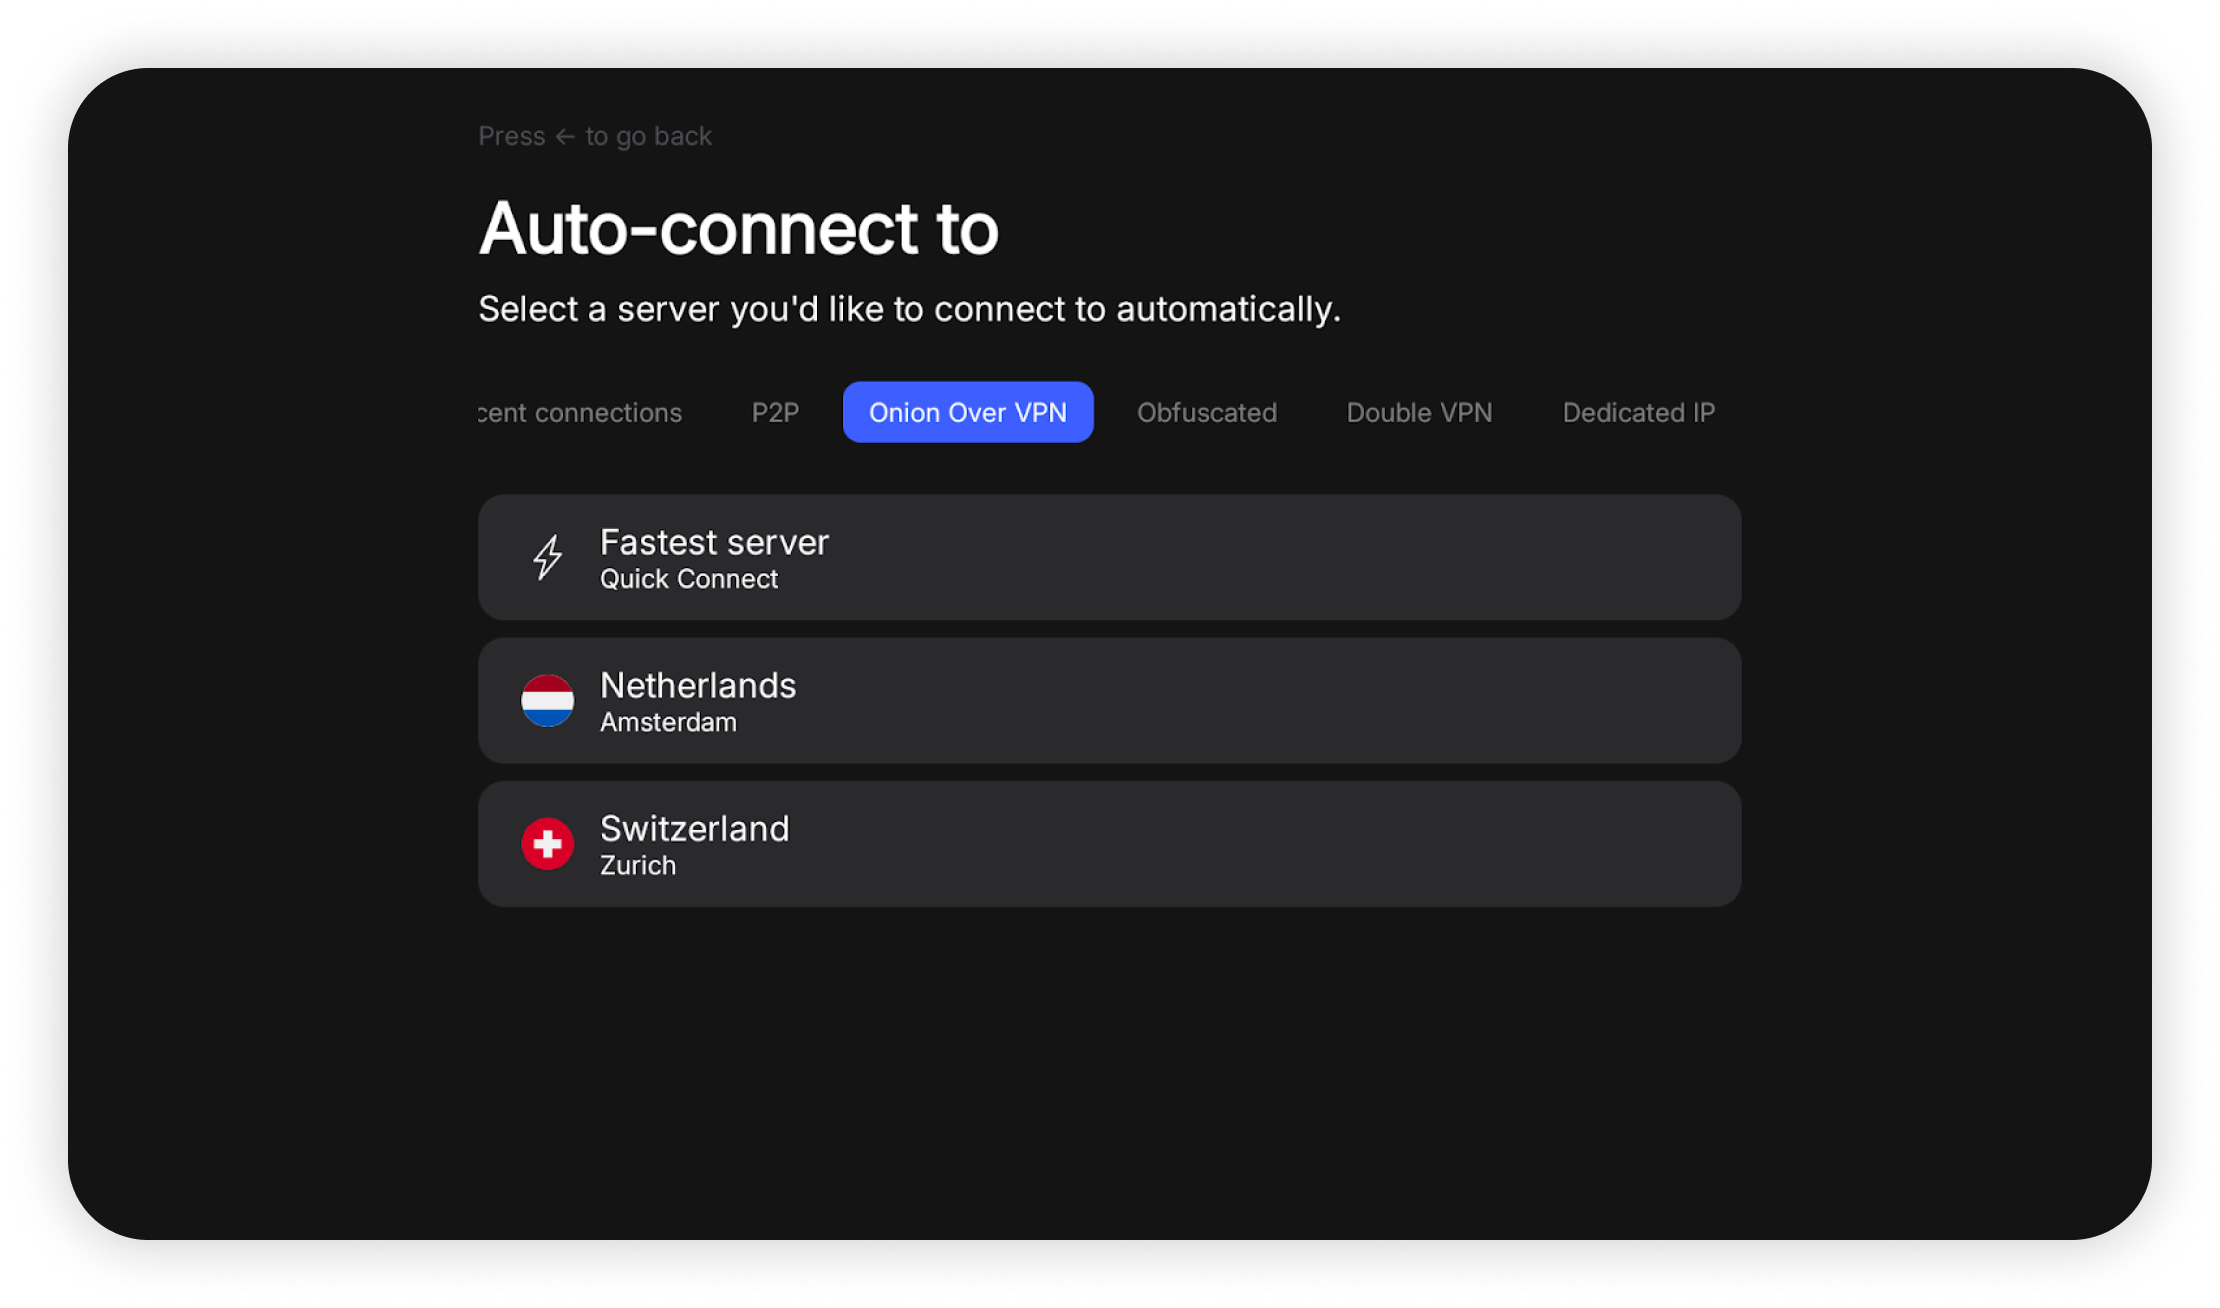Select the Onion Over VPN tab

(967, 412)
